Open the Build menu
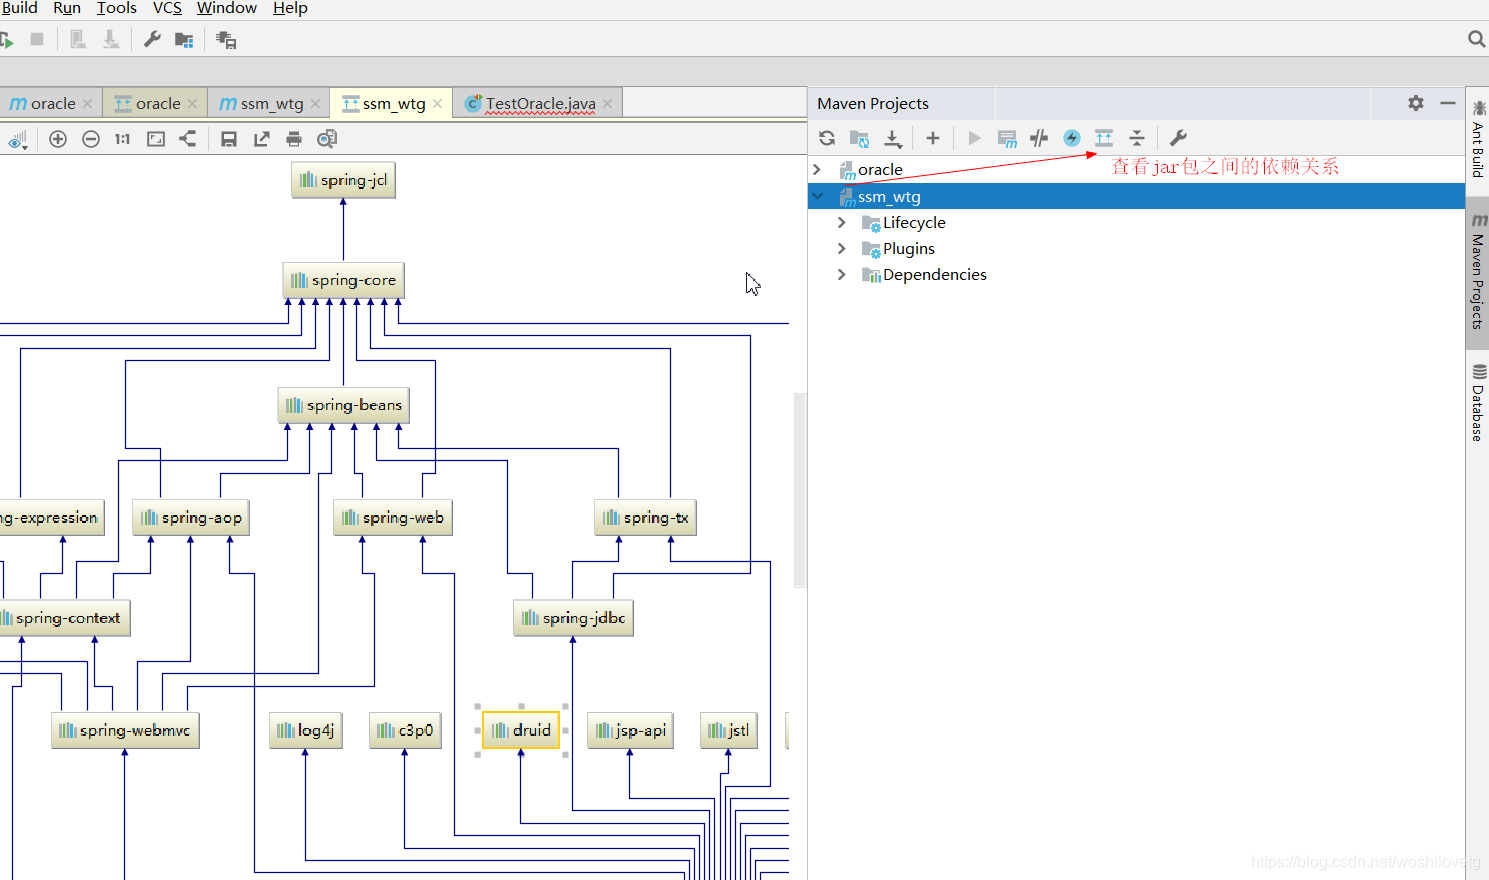 [19, 8]
